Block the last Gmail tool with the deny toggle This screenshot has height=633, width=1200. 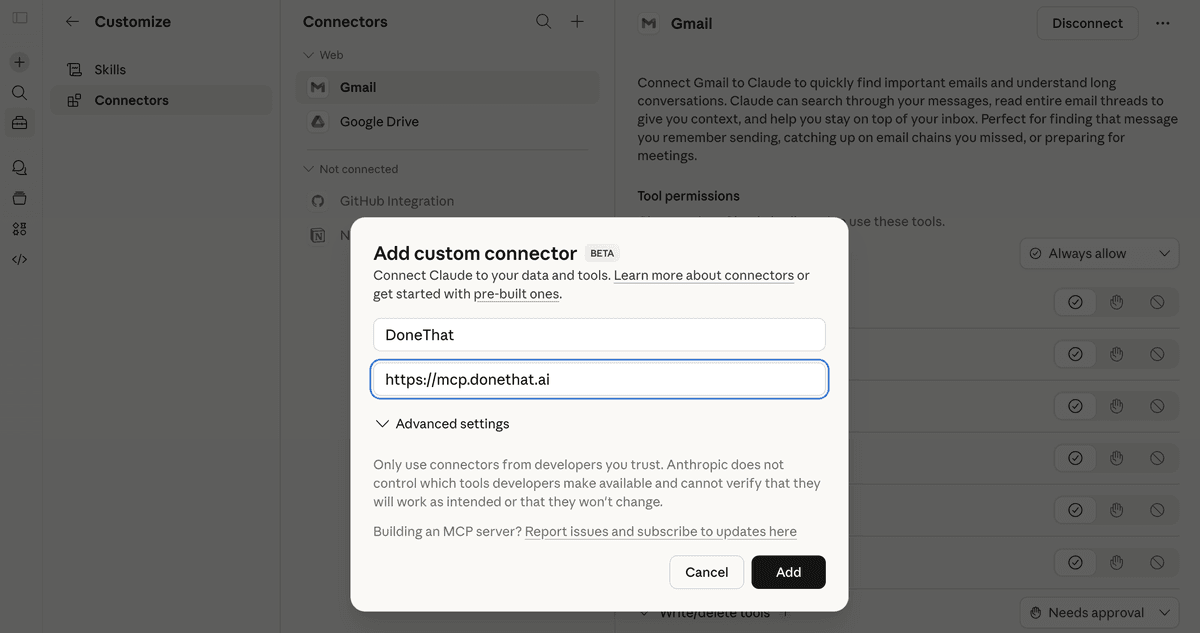1157,562
